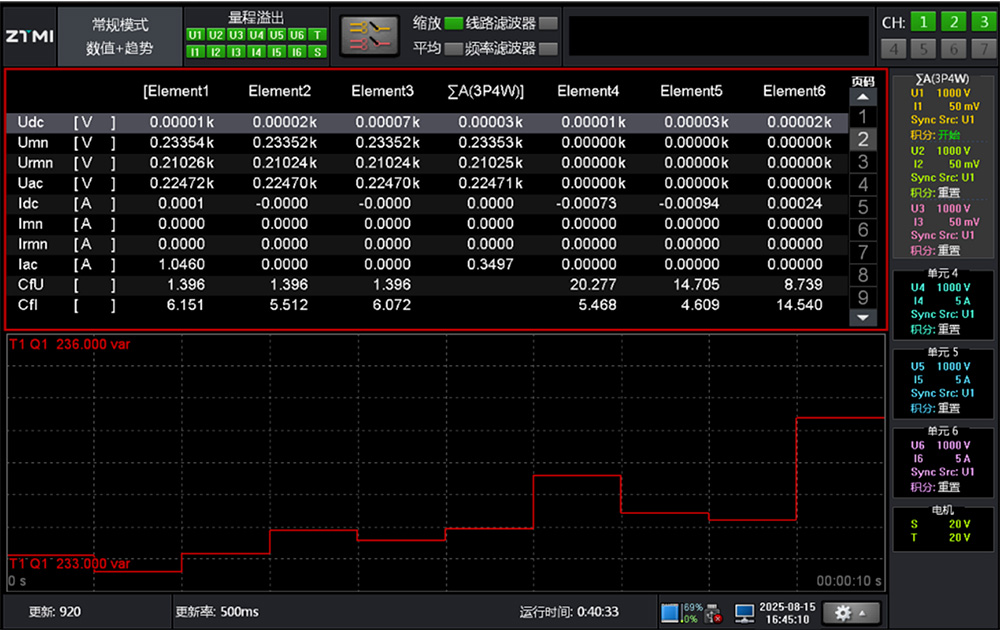The image size is (1000, 630).
Task: Click the network computer icon in status bar
Action: (744, 612)
